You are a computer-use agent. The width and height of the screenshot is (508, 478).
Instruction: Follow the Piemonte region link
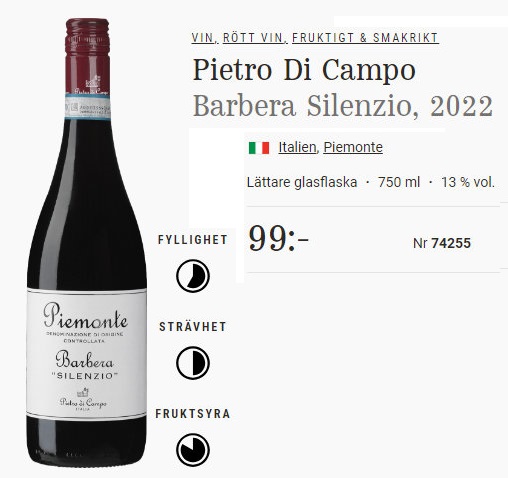[353, 147]
